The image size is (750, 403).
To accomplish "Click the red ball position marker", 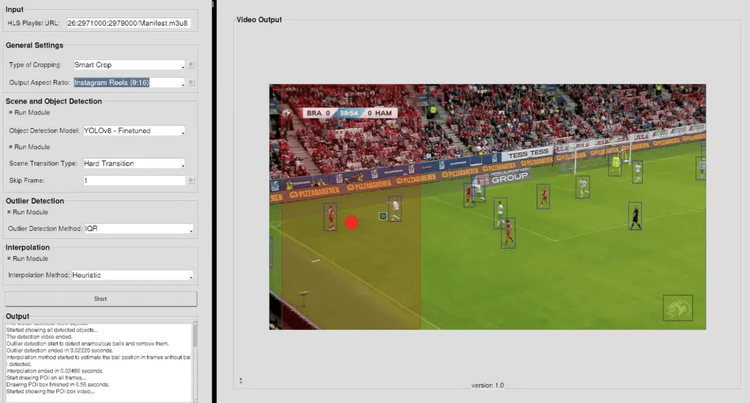I will coord(351,222).
